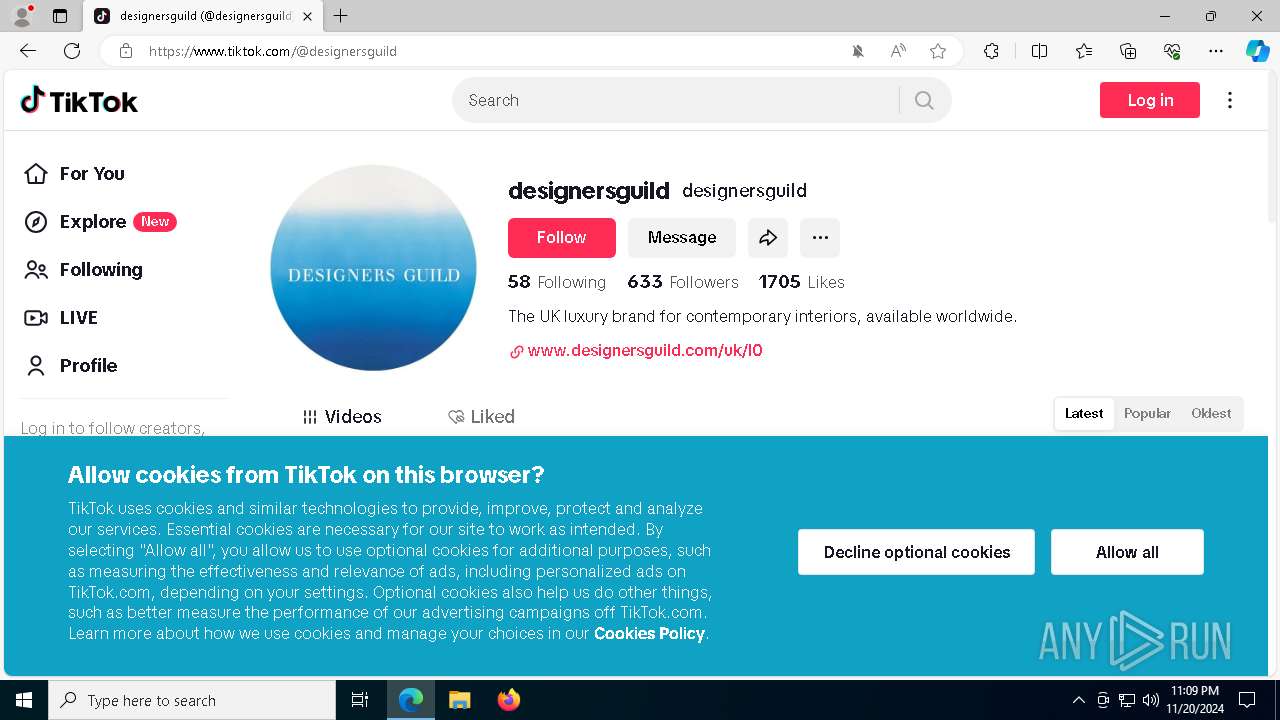Image resolution: width=1280 pixels, height=720 pixels.
Task: Click the search magnifier icon
Action: click(x=924, y=100)
